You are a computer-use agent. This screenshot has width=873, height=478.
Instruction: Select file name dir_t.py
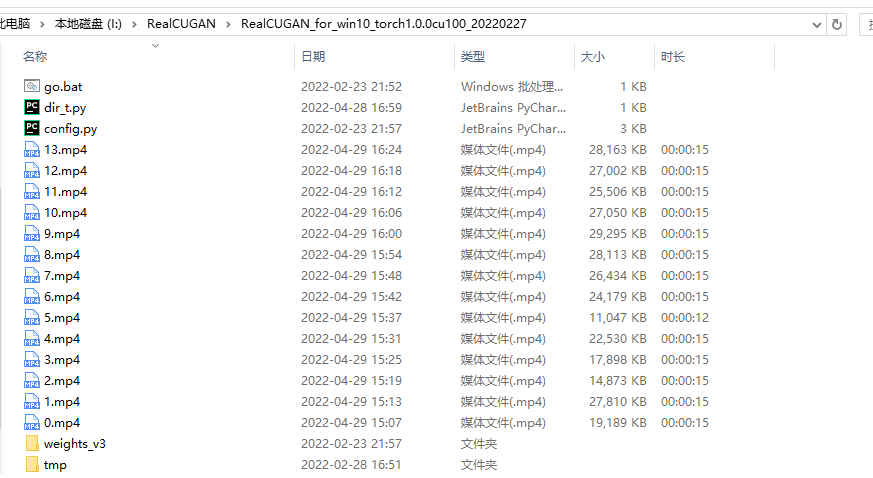tap(65, 108)
